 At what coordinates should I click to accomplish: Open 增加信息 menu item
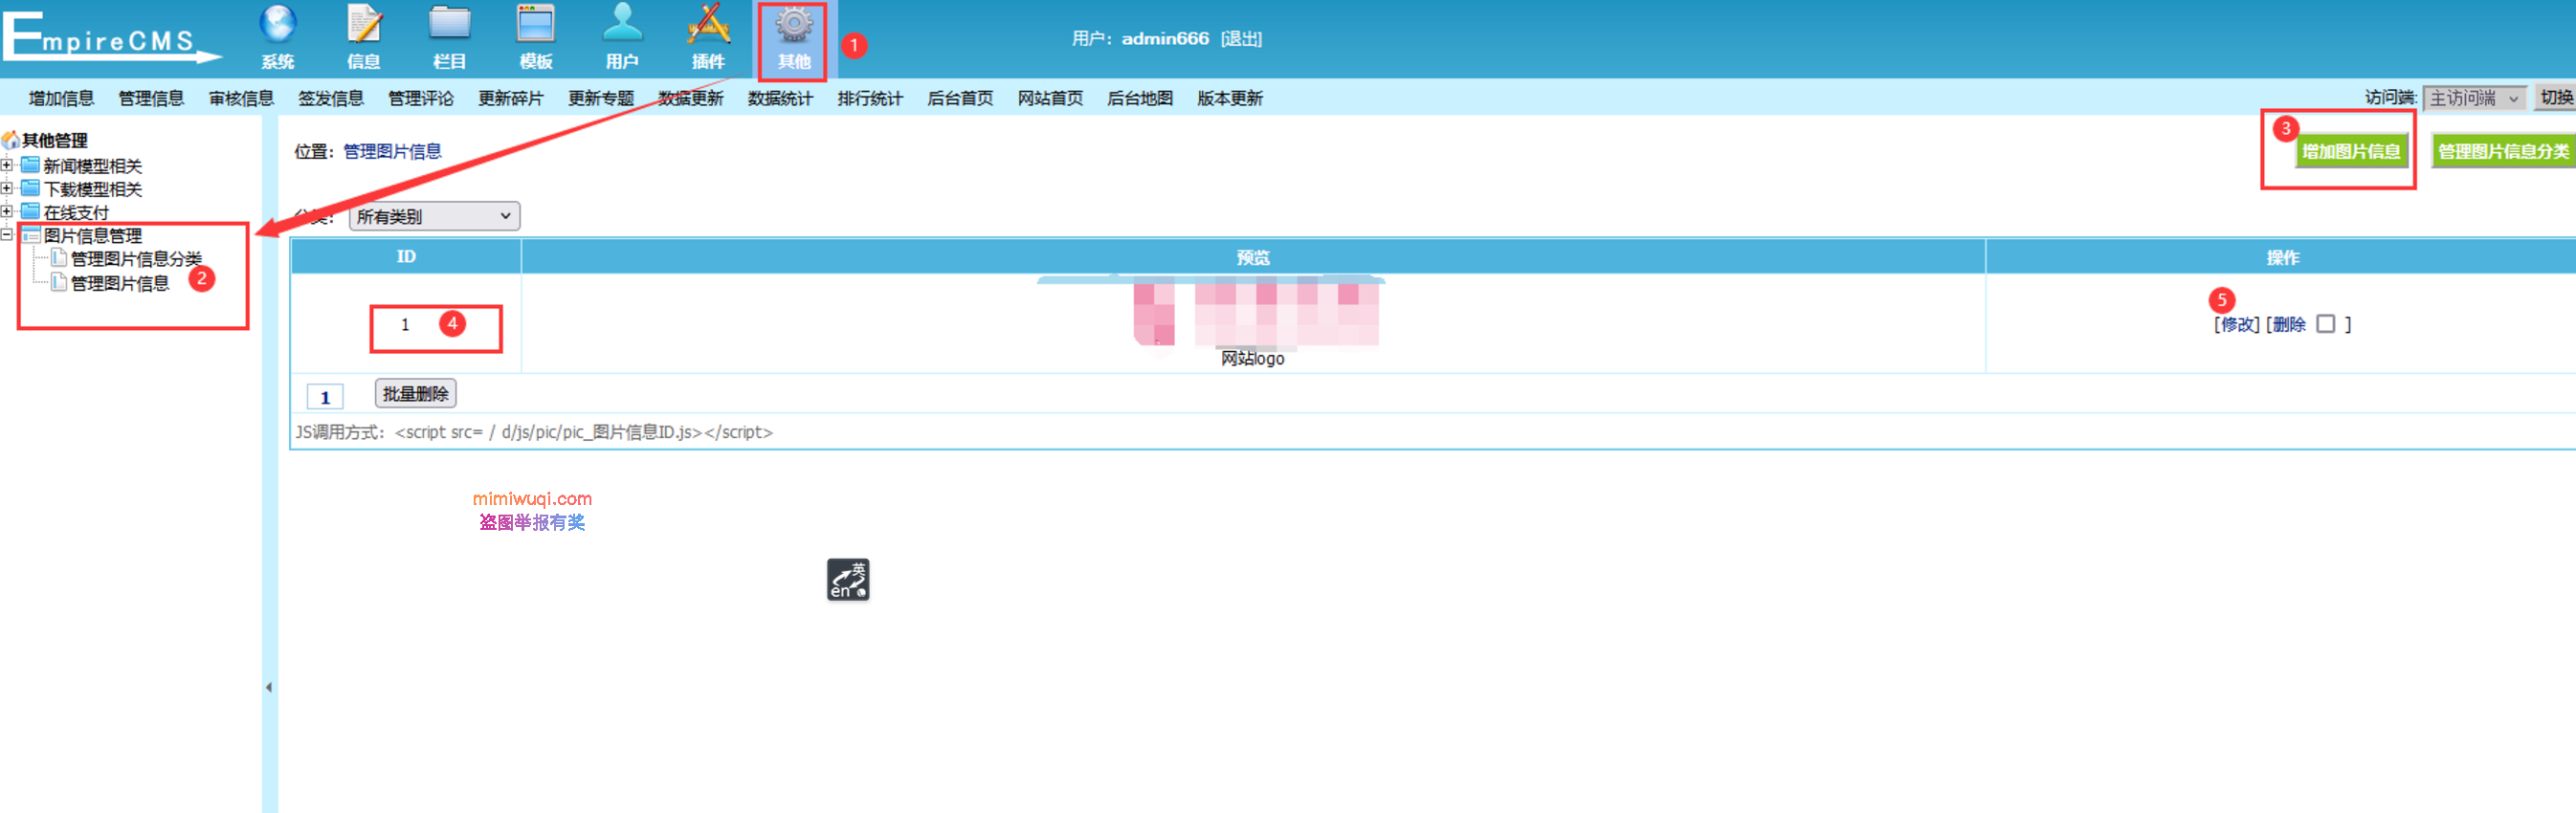(x=61, y=98)
